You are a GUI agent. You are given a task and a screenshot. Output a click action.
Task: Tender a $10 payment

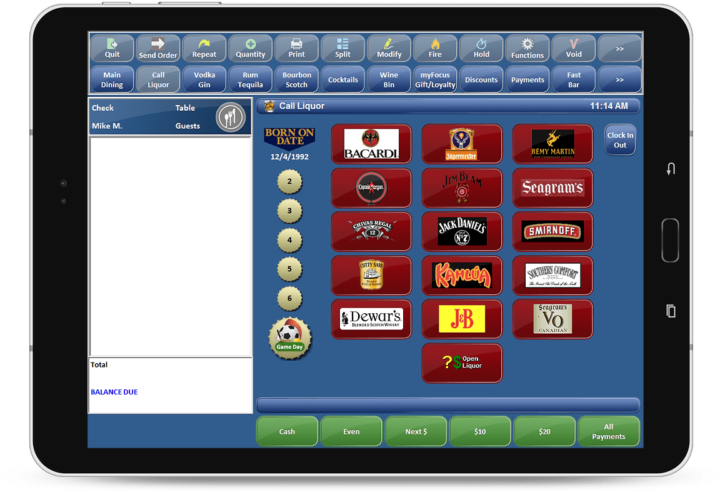pyautogui.click(x=480, y=431)
